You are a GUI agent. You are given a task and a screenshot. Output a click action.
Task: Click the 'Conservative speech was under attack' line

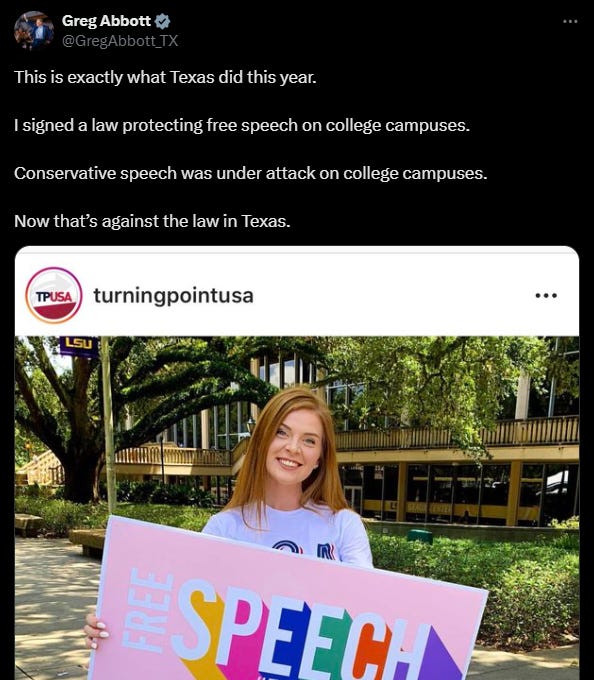(x=251, y=173)
